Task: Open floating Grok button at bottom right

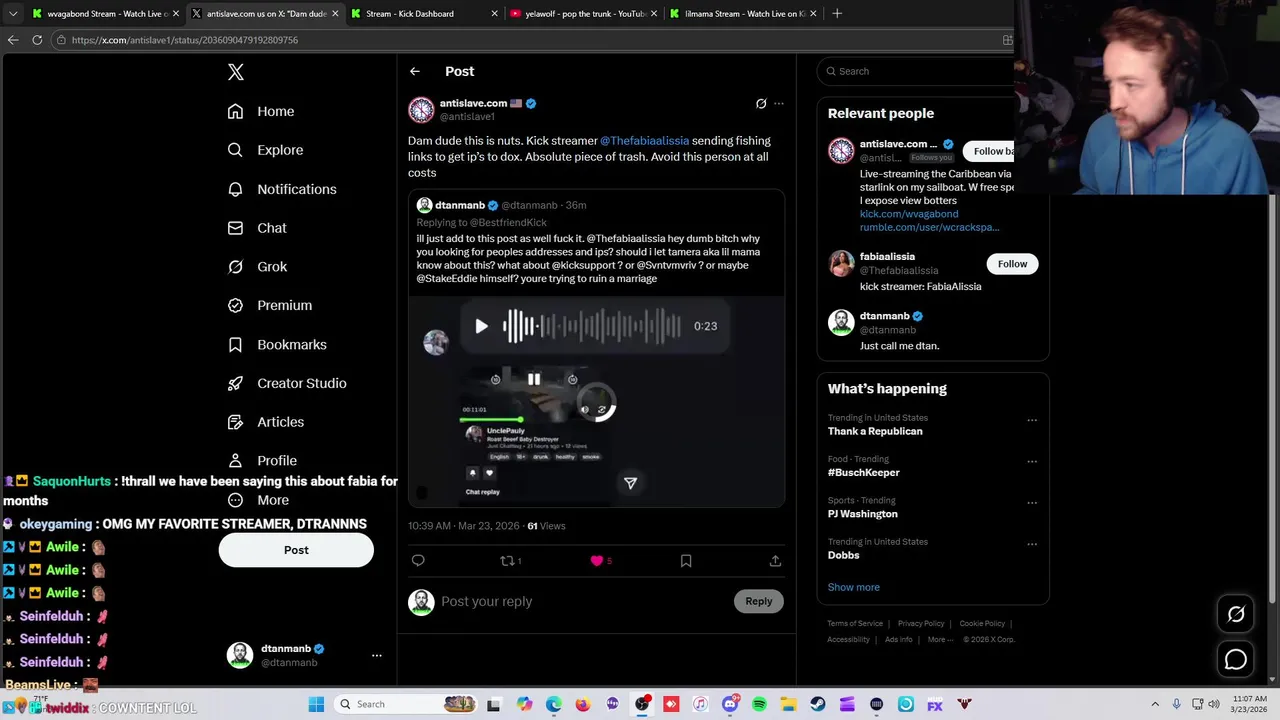Action: [x=1236, y=615]
